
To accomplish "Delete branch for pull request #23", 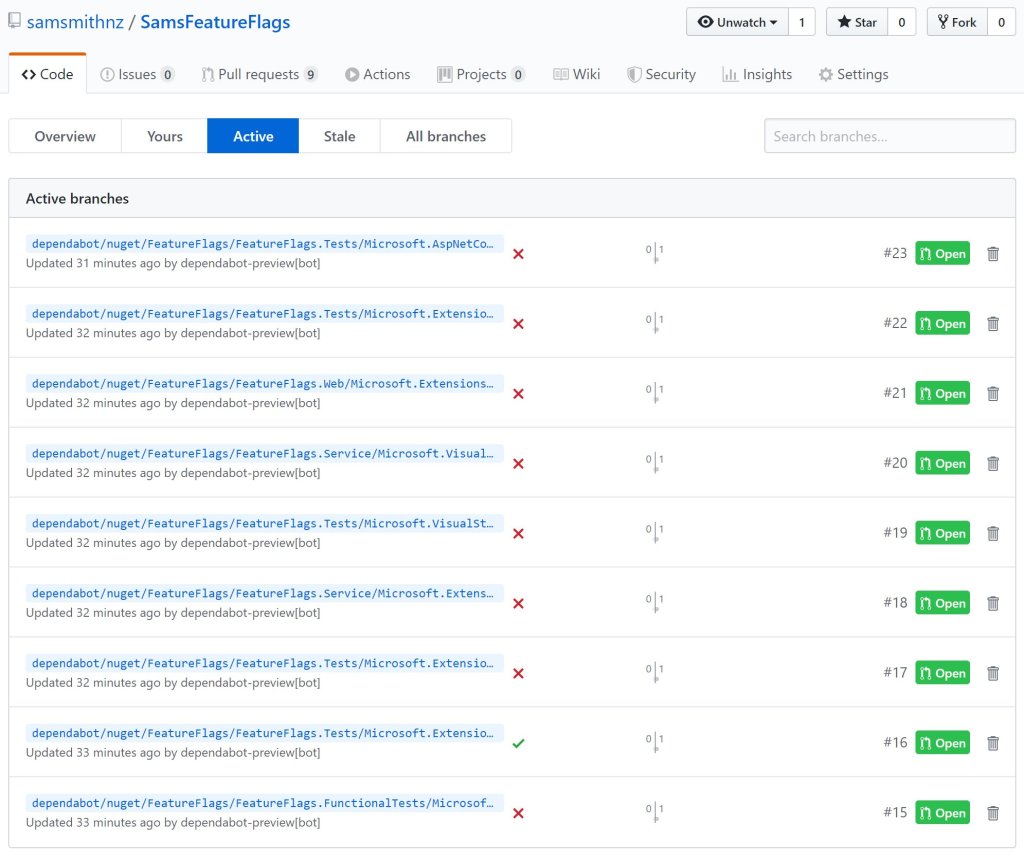I will click(x=992, y=254).
